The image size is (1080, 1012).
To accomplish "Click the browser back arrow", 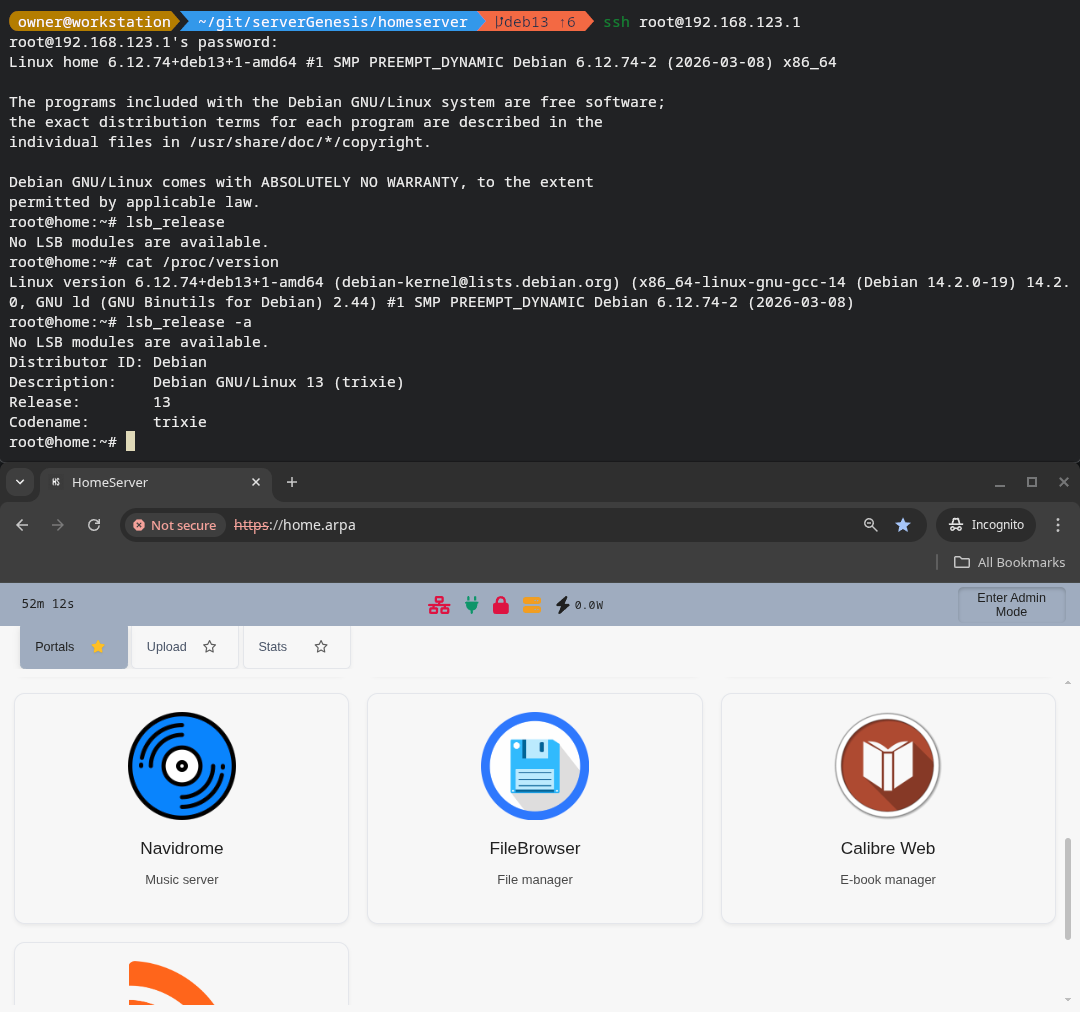I will [x=22, y=525].
